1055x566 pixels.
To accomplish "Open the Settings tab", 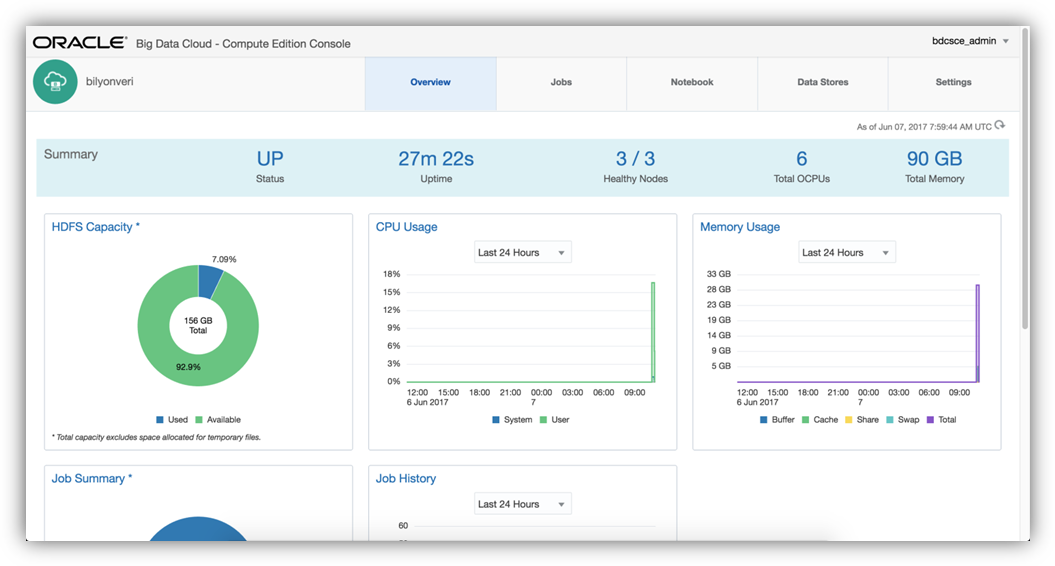I will click(x=953, y=83).
